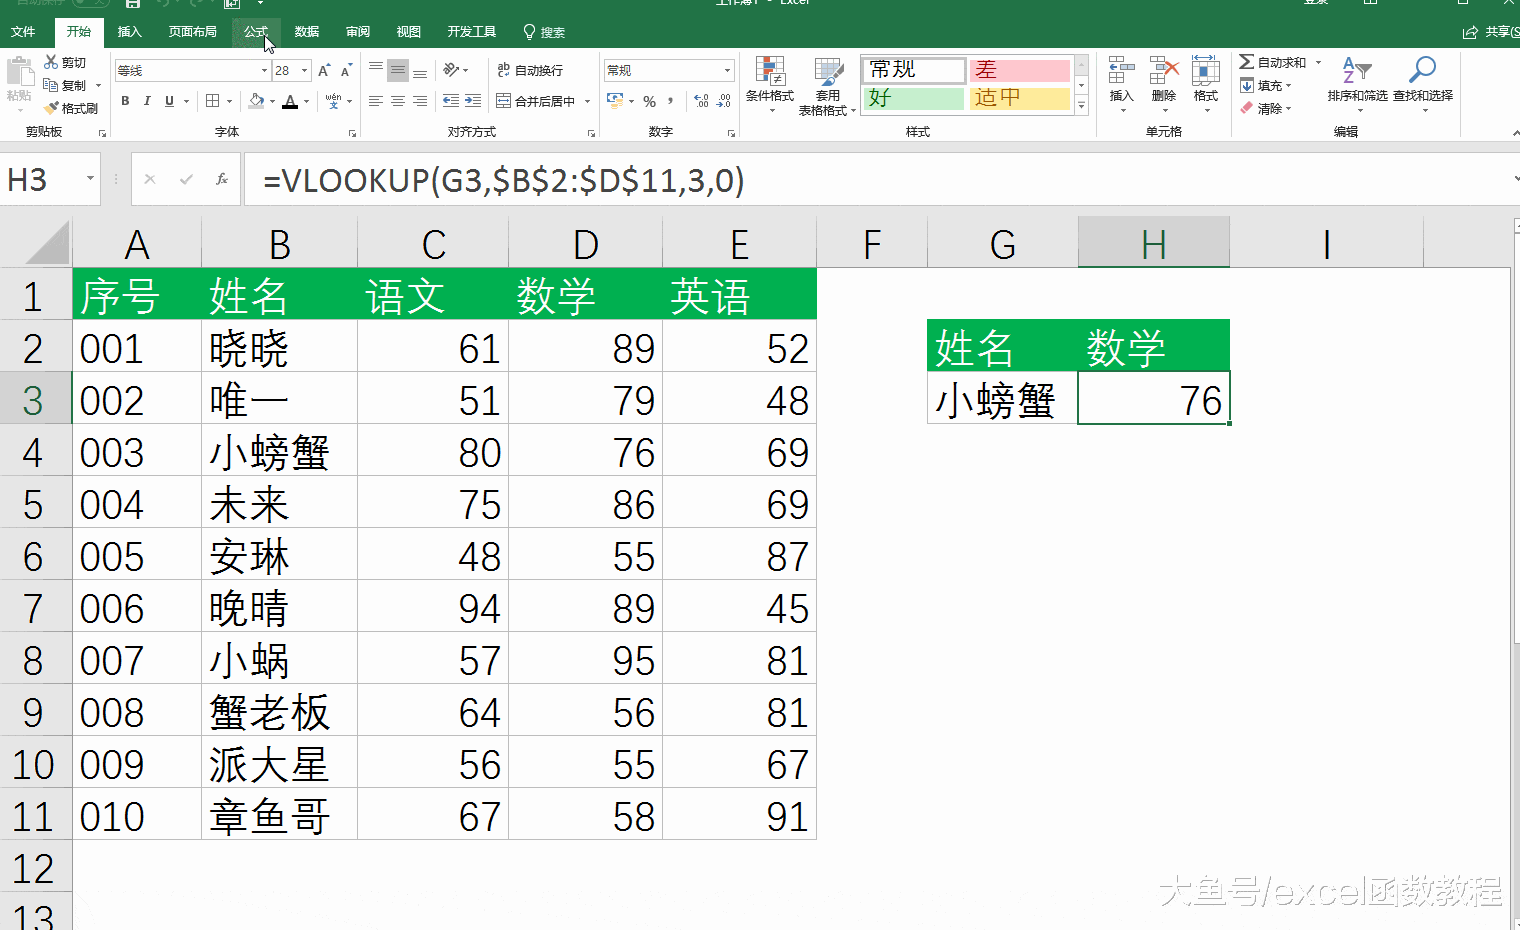Click Format as Table (套用表格格式)
The image size is (1520, 930).
(x=828, y=85)
